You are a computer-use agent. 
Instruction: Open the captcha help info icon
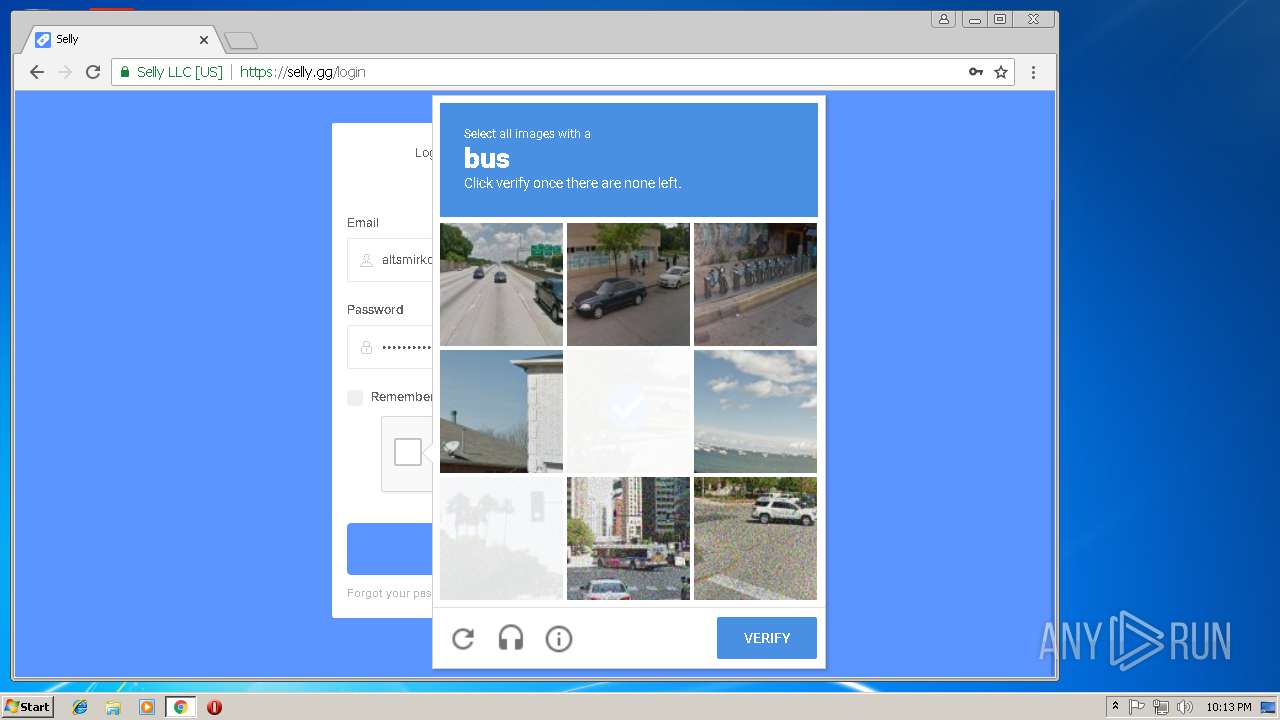[x=559, y=638]
